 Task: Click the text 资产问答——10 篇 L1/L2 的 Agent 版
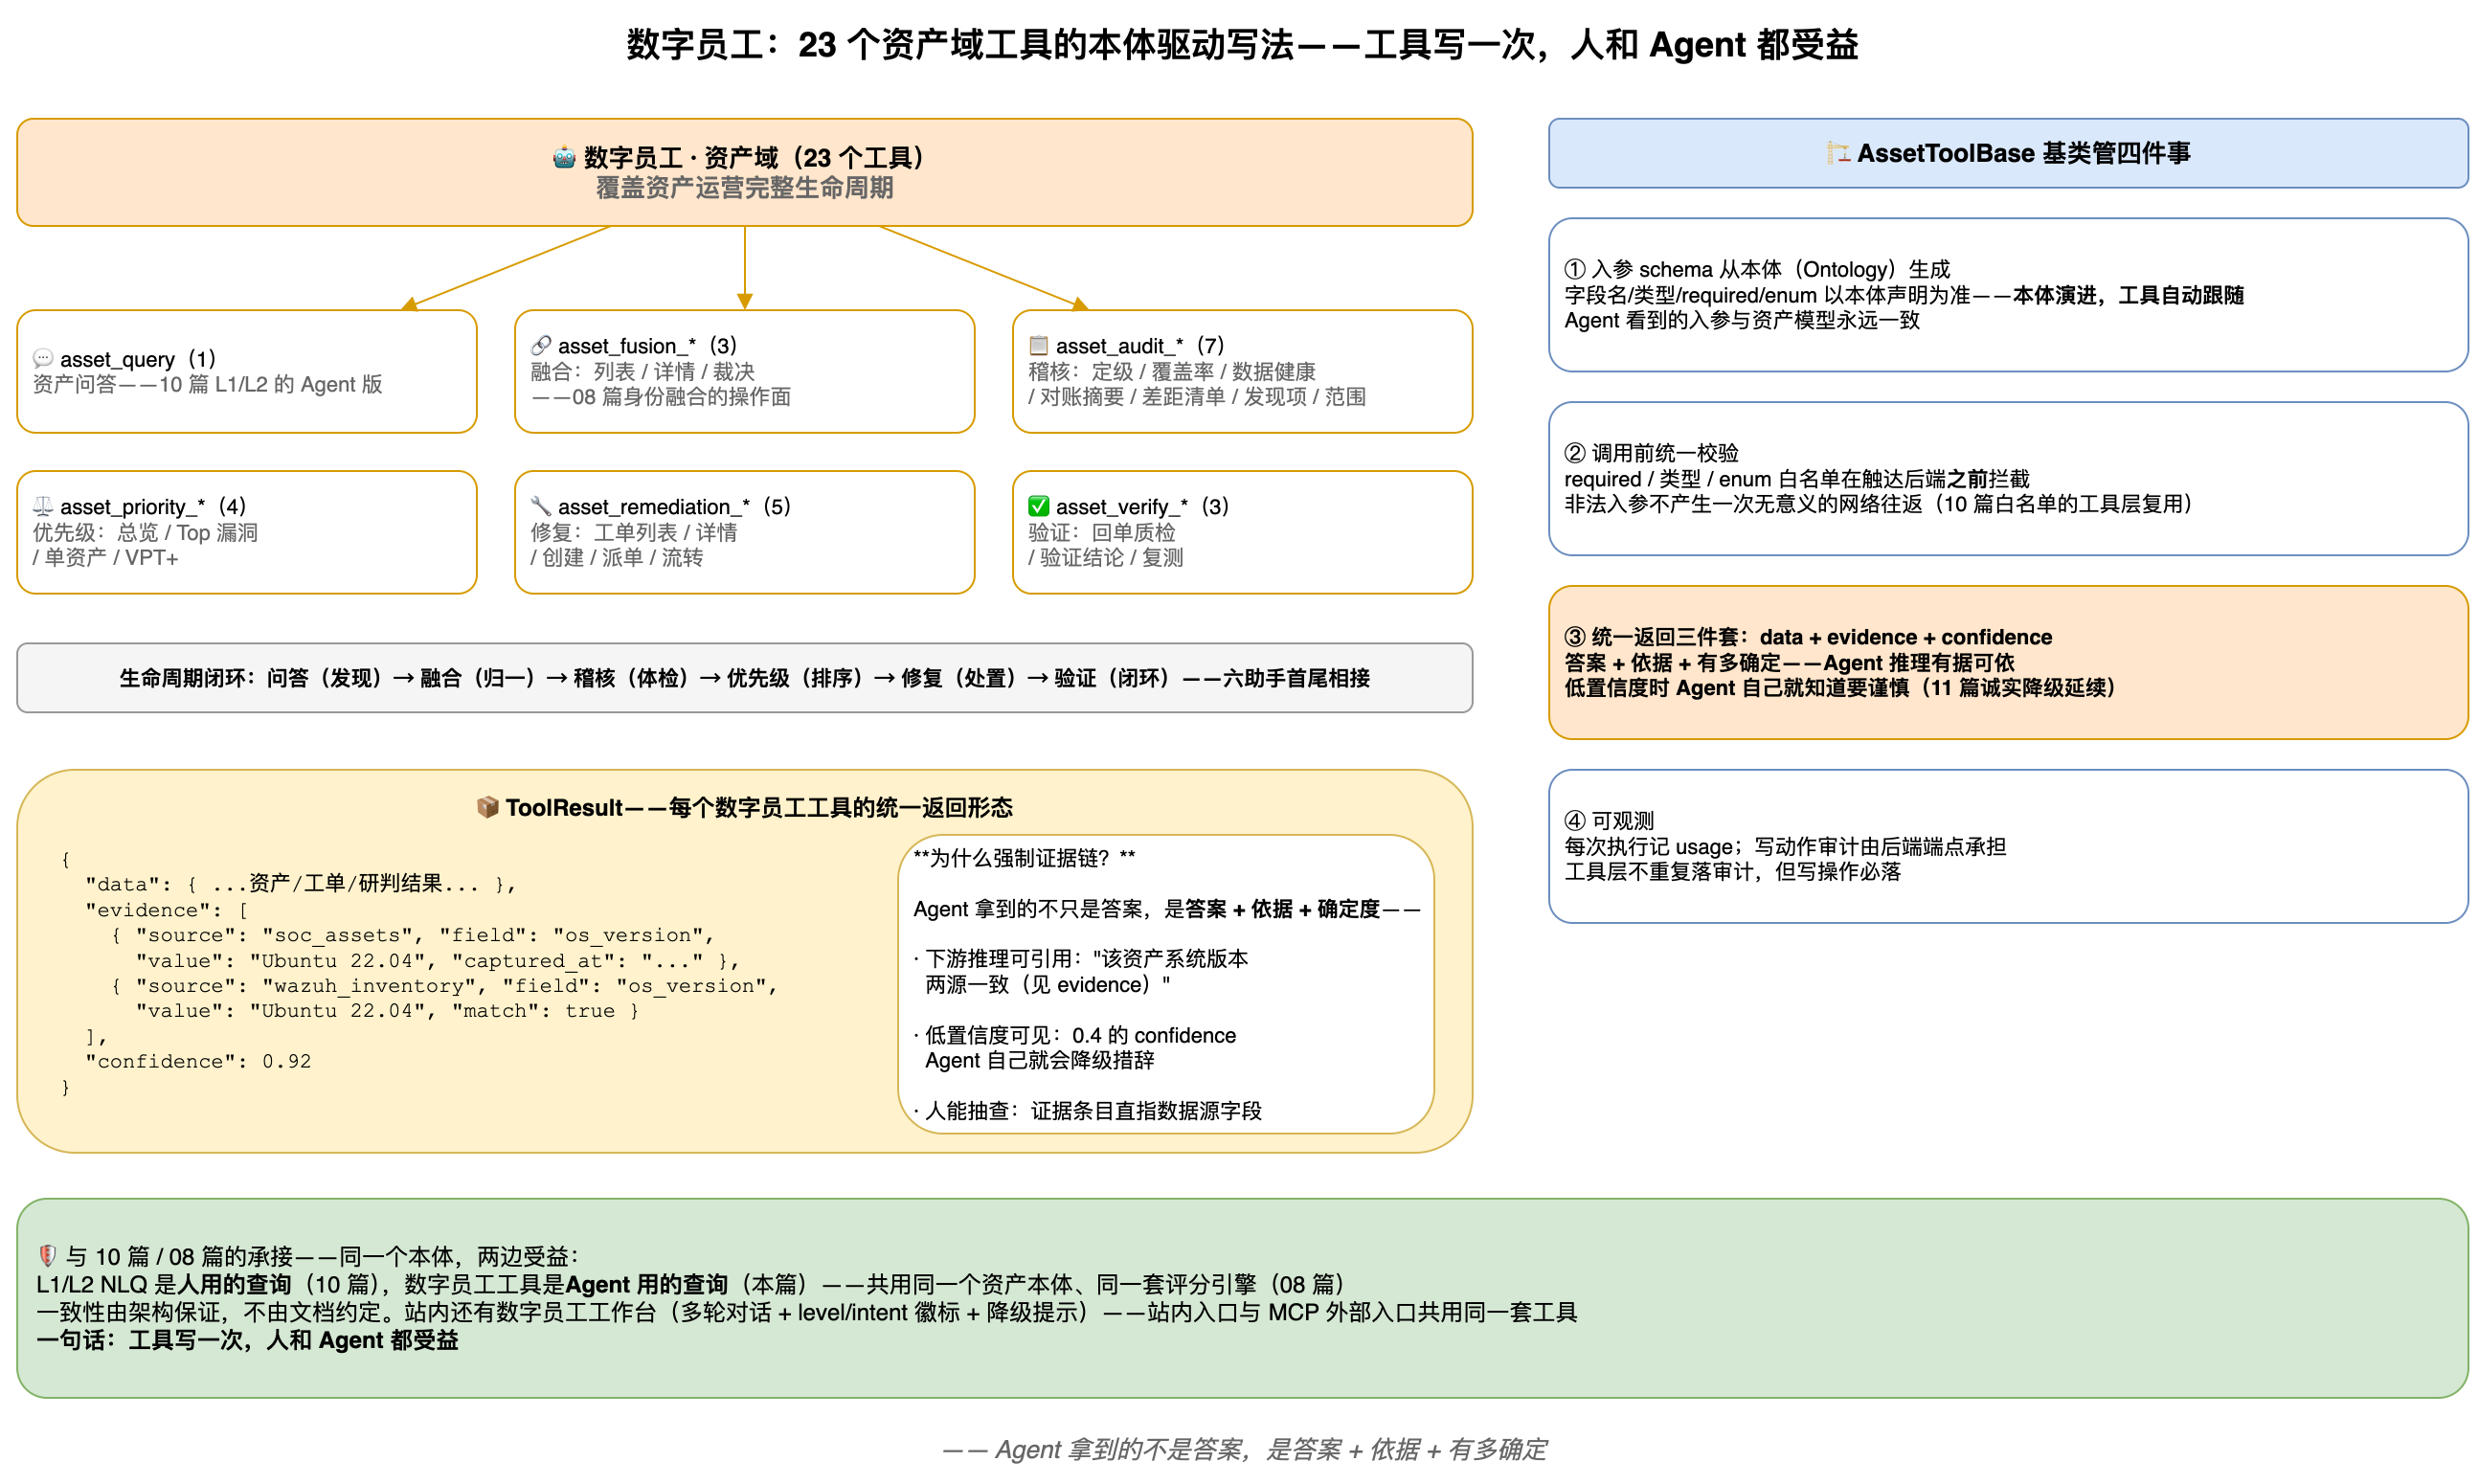point(208,384)
